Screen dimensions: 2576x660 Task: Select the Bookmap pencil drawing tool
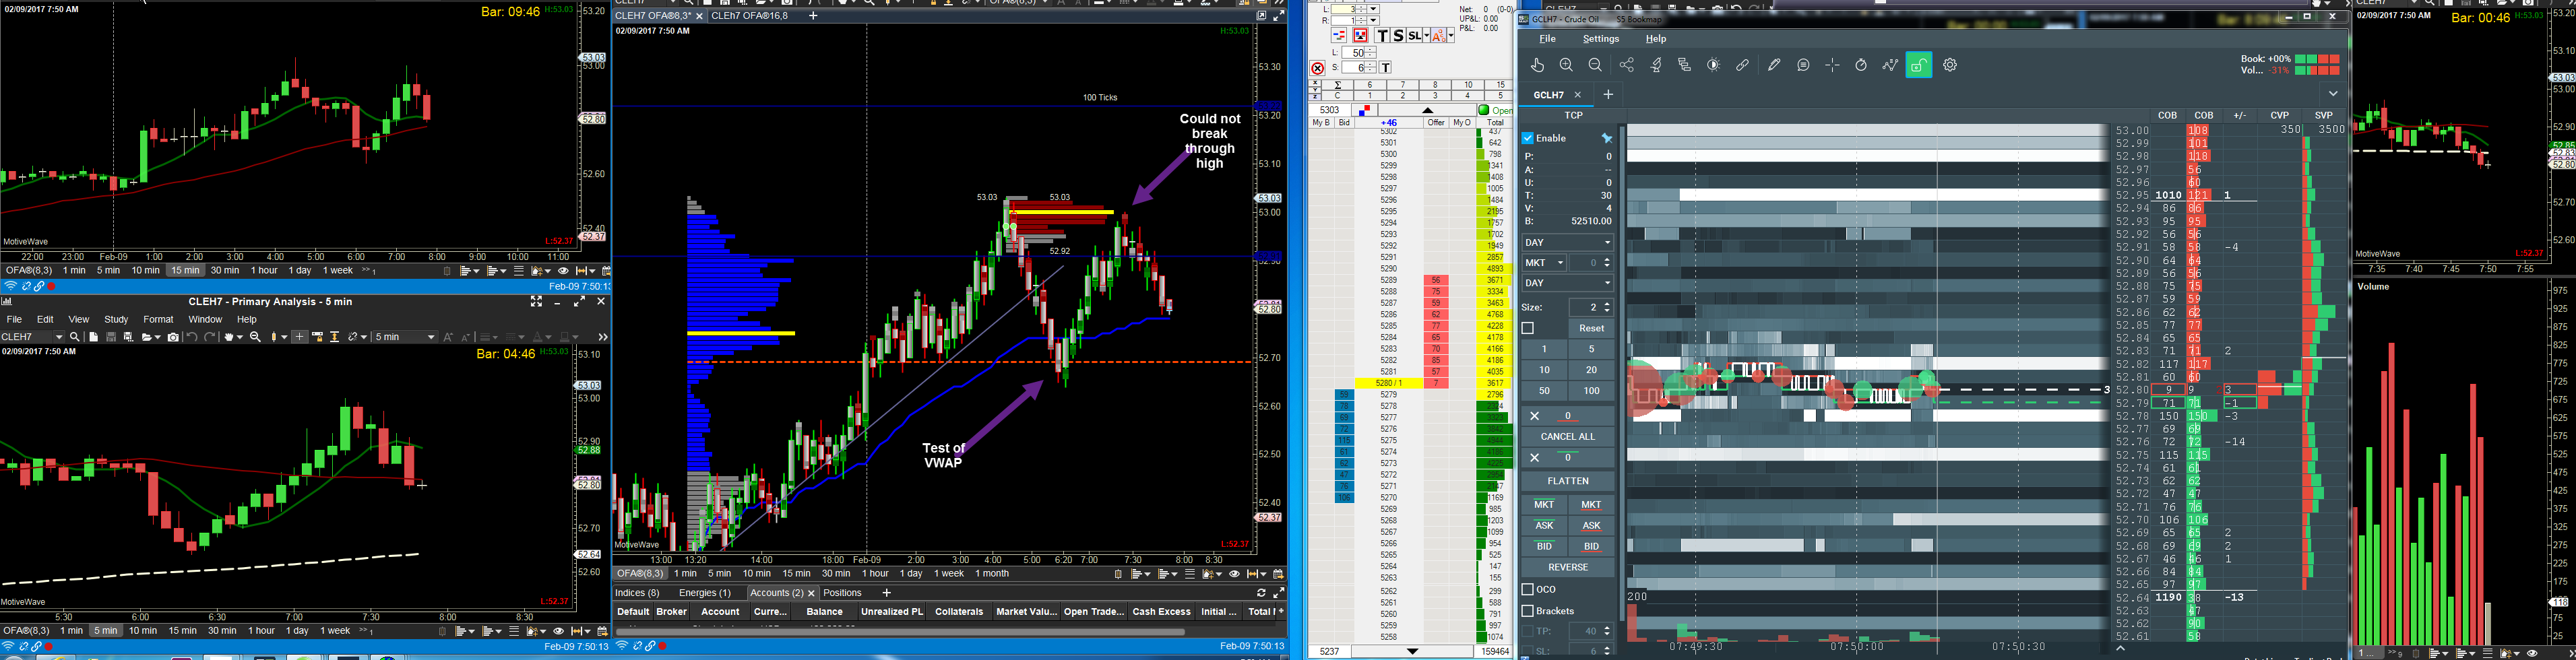(x=1774, y=65)
